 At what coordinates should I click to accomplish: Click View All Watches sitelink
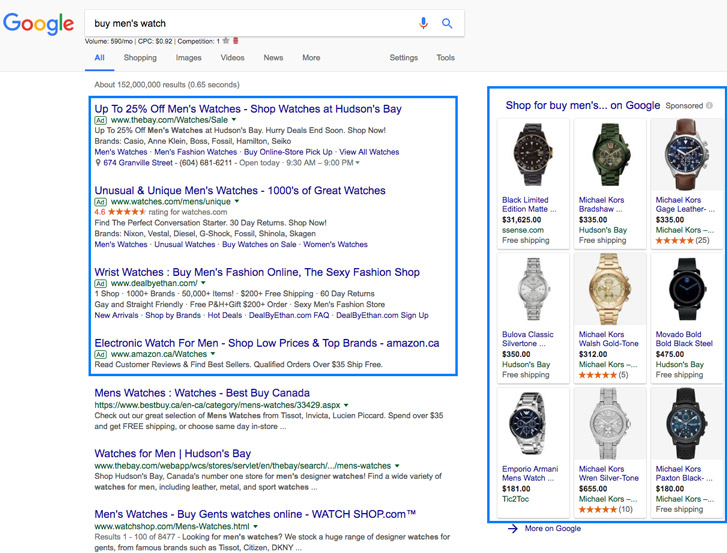click(369, 152)
